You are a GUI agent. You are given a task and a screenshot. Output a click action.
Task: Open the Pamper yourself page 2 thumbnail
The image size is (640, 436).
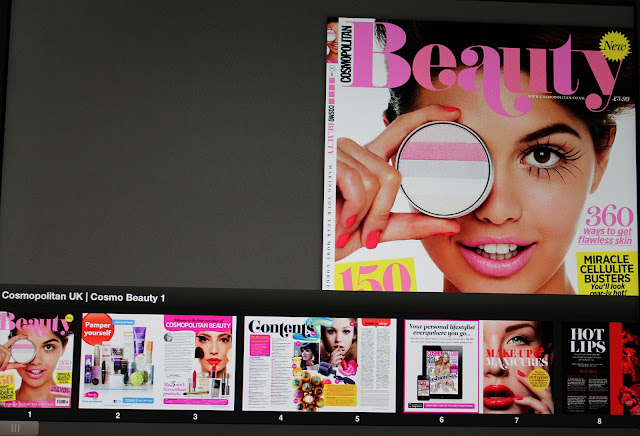(x=119, y=362)
